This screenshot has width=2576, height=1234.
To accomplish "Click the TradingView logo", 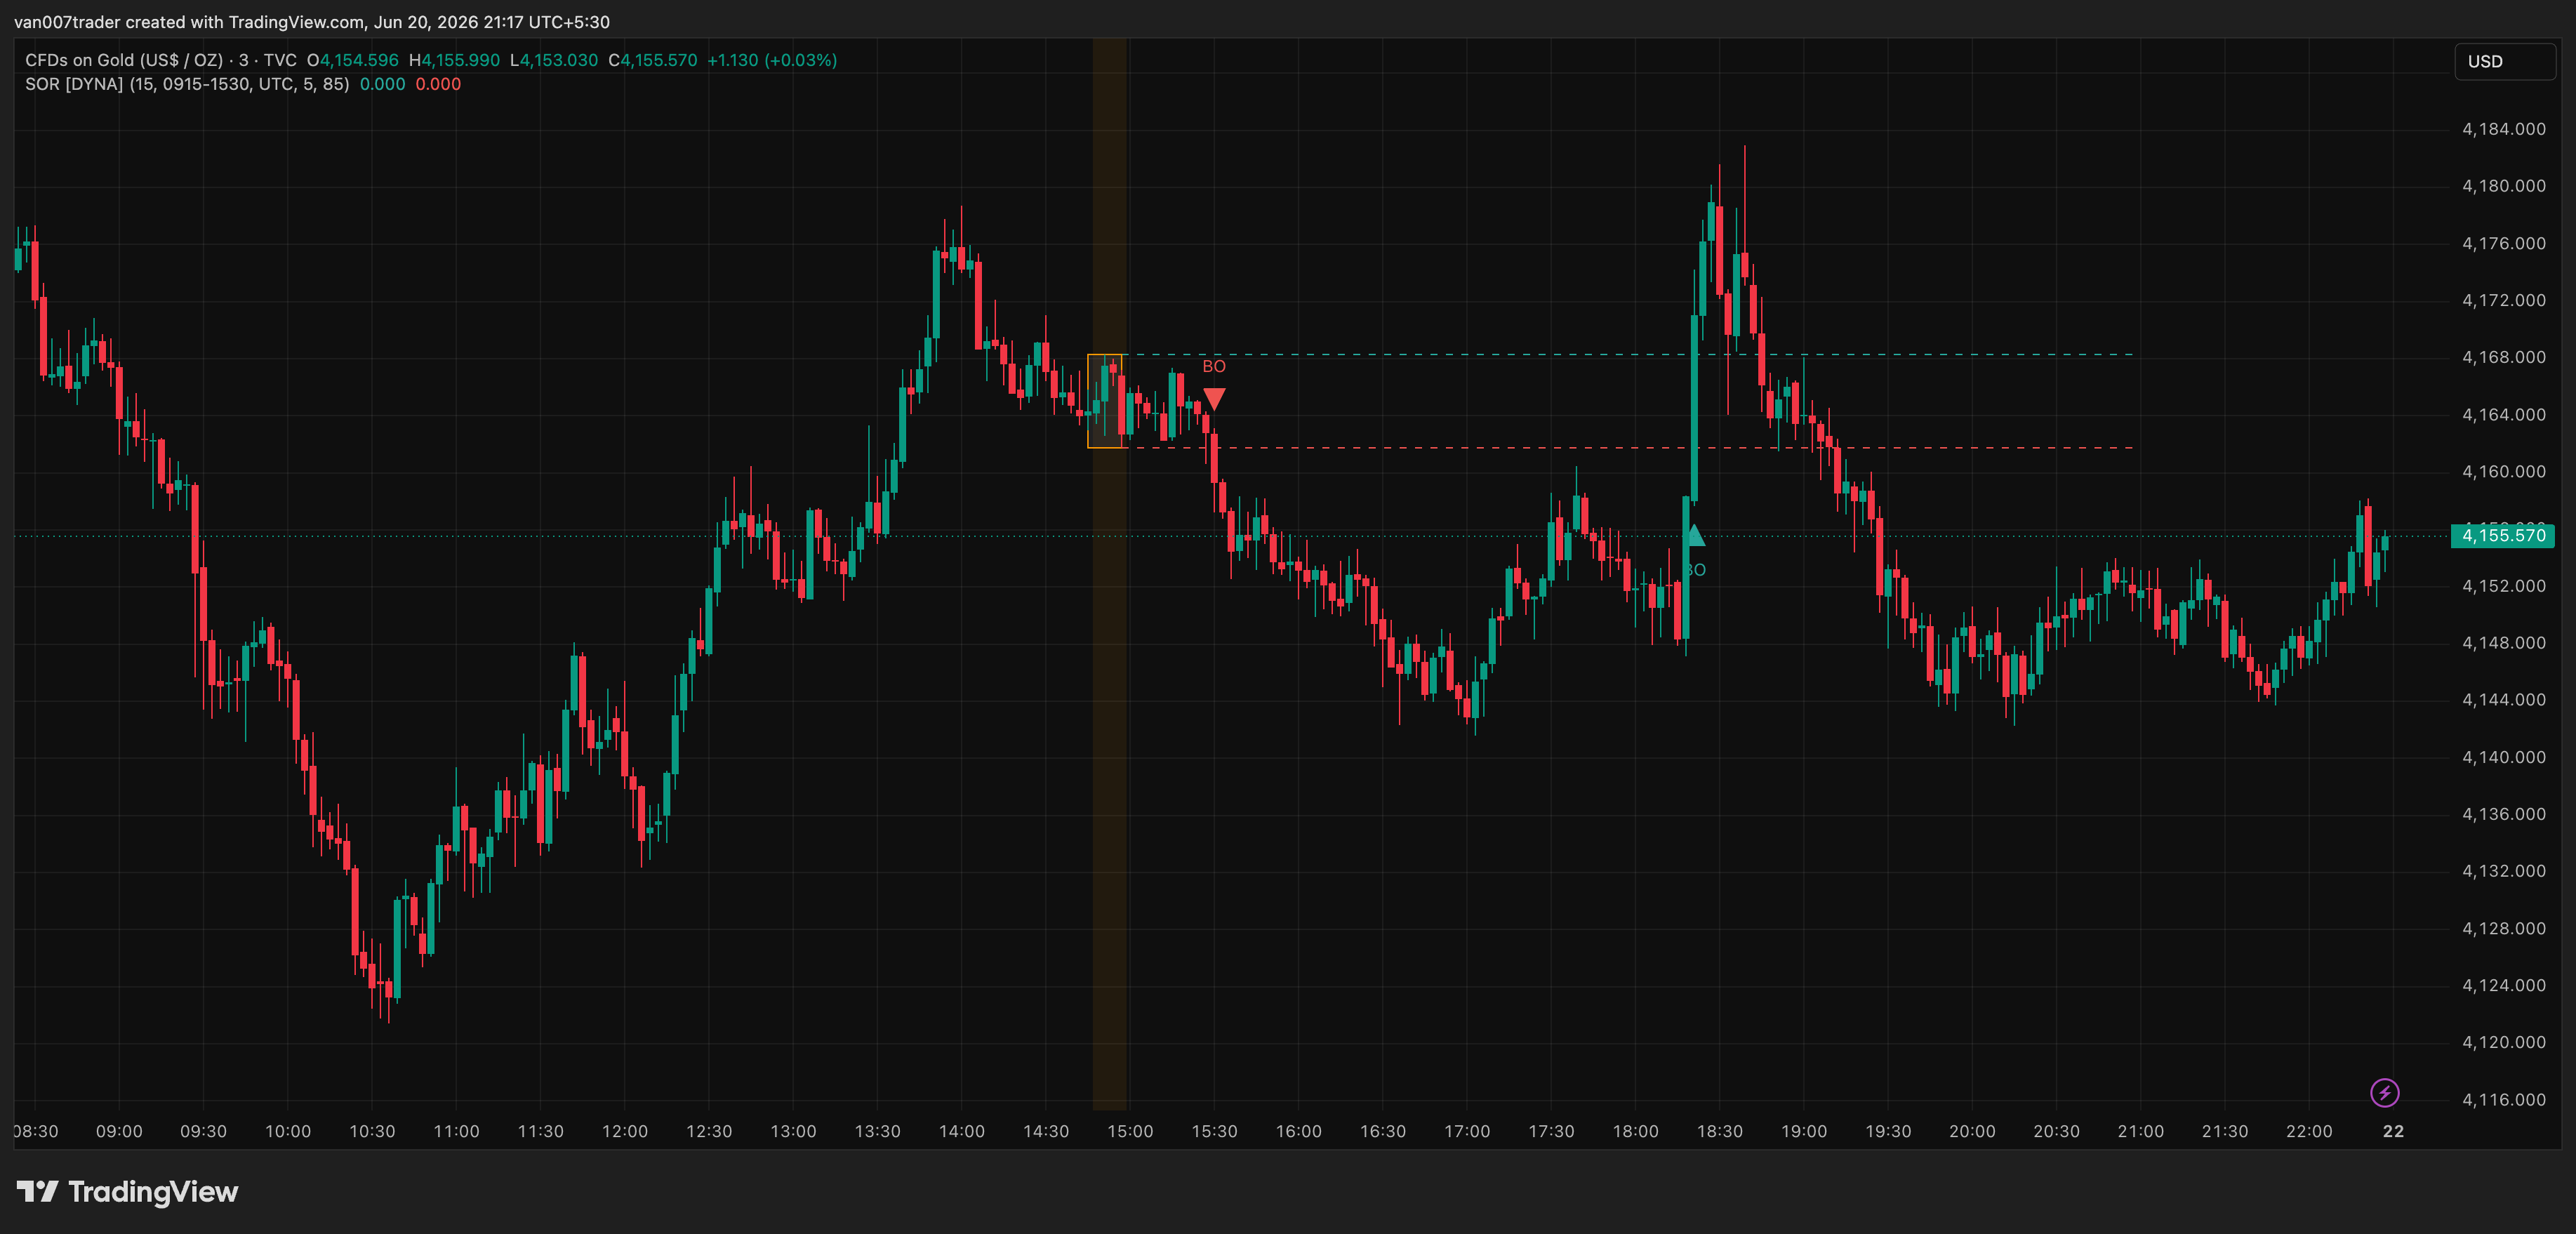I will 128,1192.
